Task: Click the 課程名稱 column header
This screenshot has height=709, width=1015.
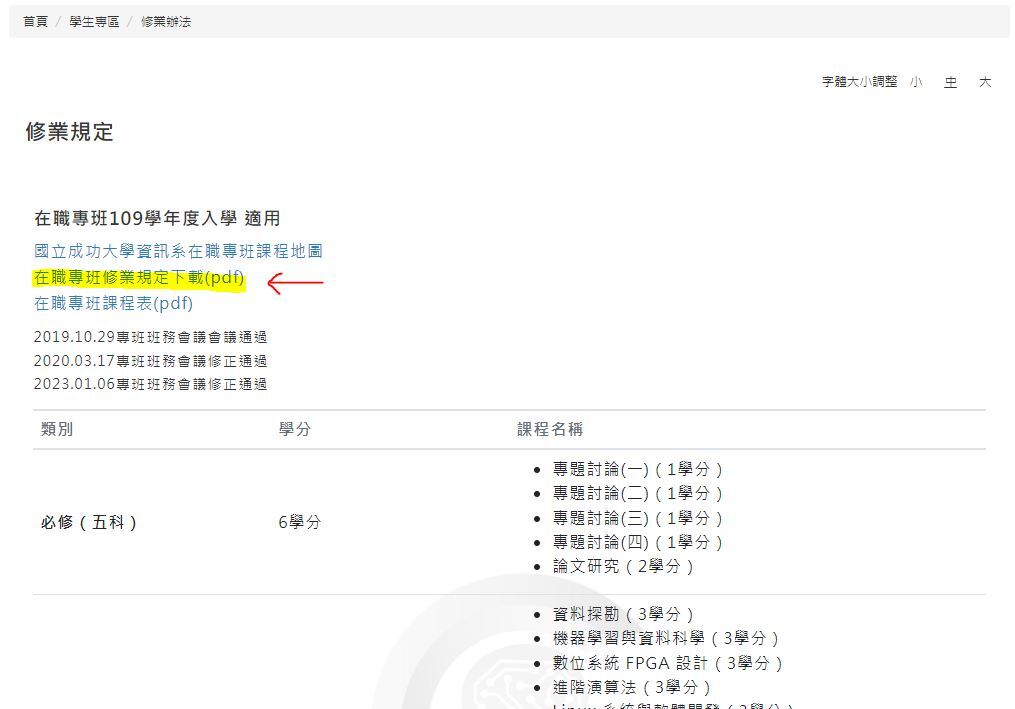Action: coord(550,429)
